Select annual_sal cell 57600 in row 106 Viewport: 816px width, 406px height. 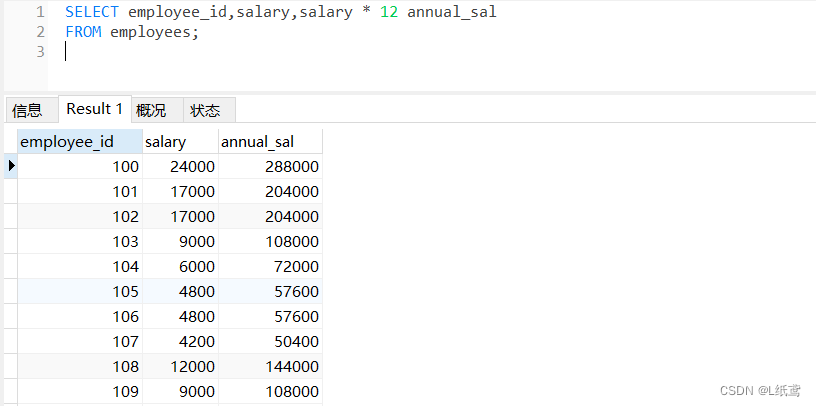tap(270, 316)
